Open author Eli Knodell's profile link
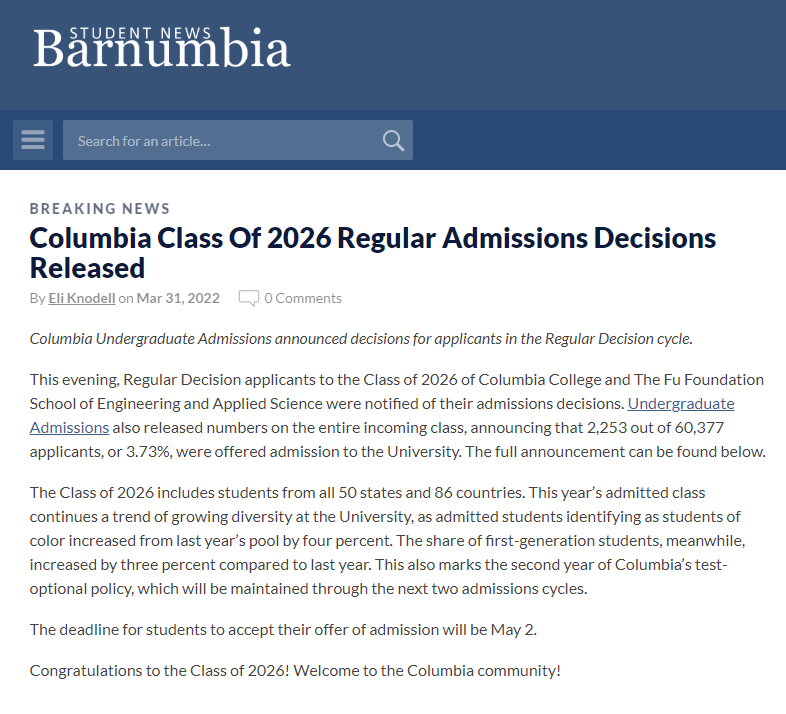This screenshot has width=786, height=714. click(x=82, y=298)
